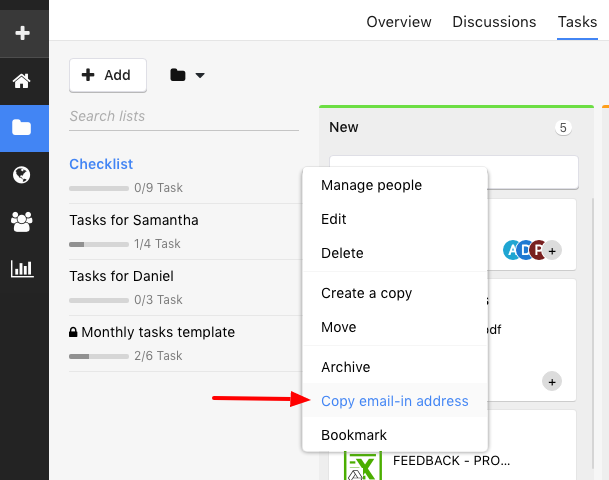Click the plus next to the assignee avatars
The image size is (609, 480).
[x=552, y=251]
